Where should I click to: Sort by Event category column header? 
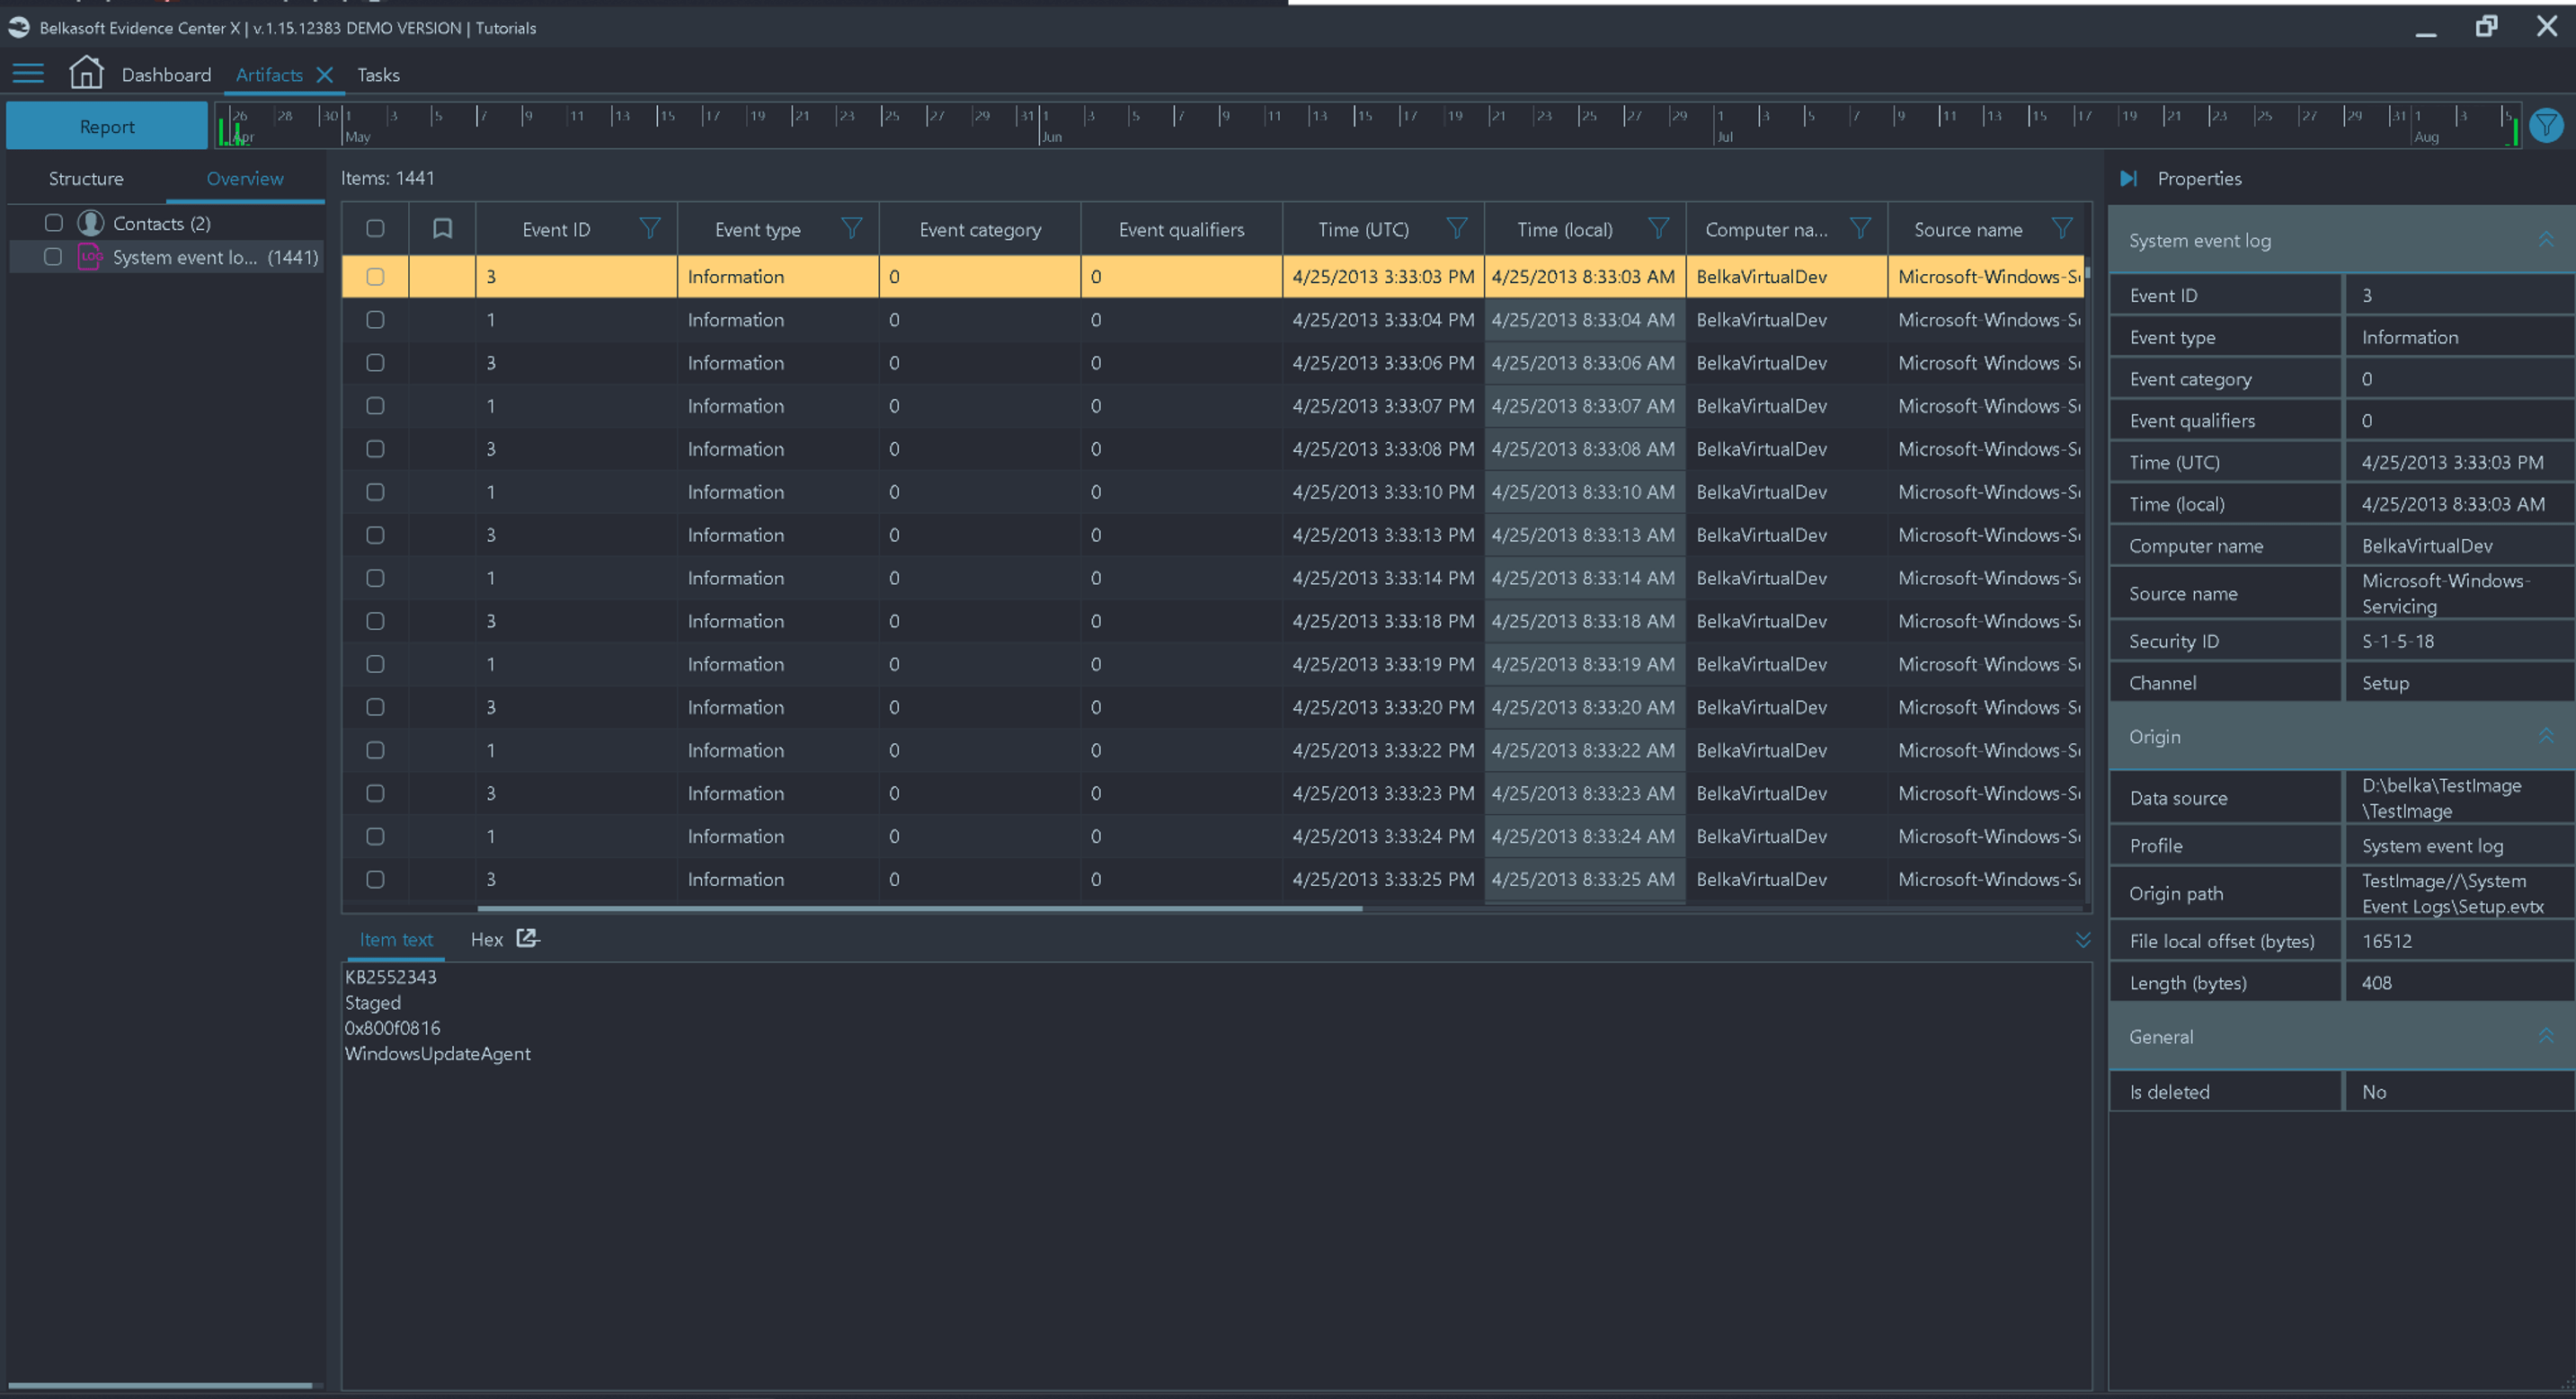tap(980, 229)
